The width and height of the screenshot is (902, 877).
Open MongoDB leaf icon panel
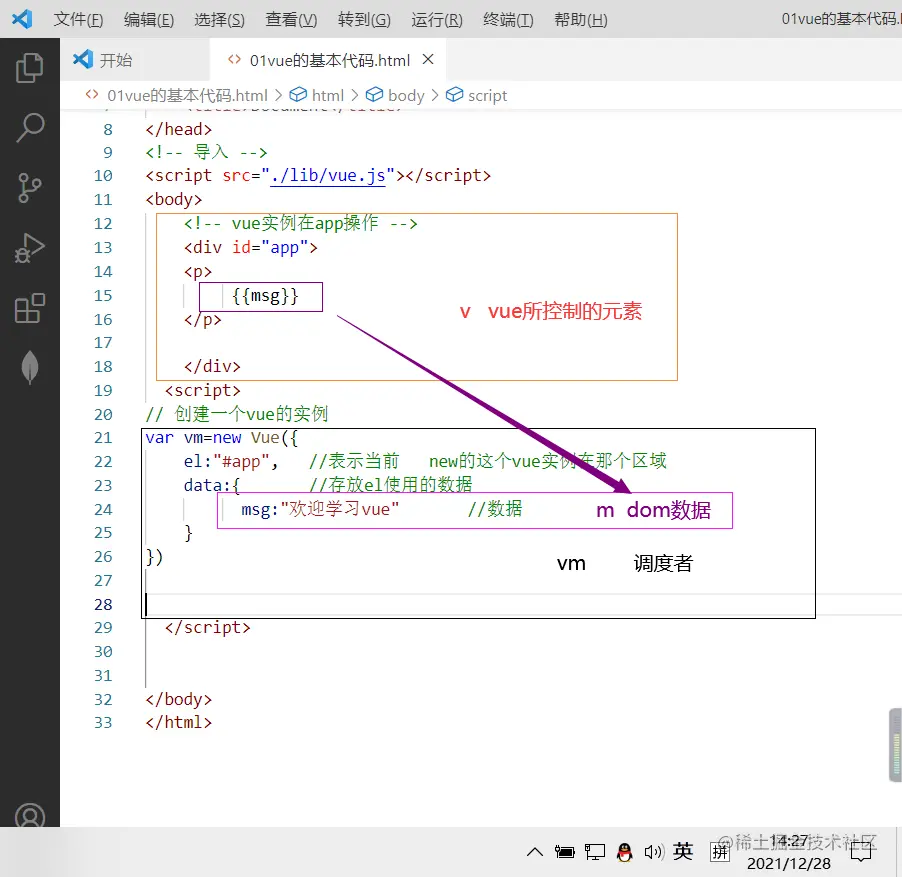click(29, 366)
